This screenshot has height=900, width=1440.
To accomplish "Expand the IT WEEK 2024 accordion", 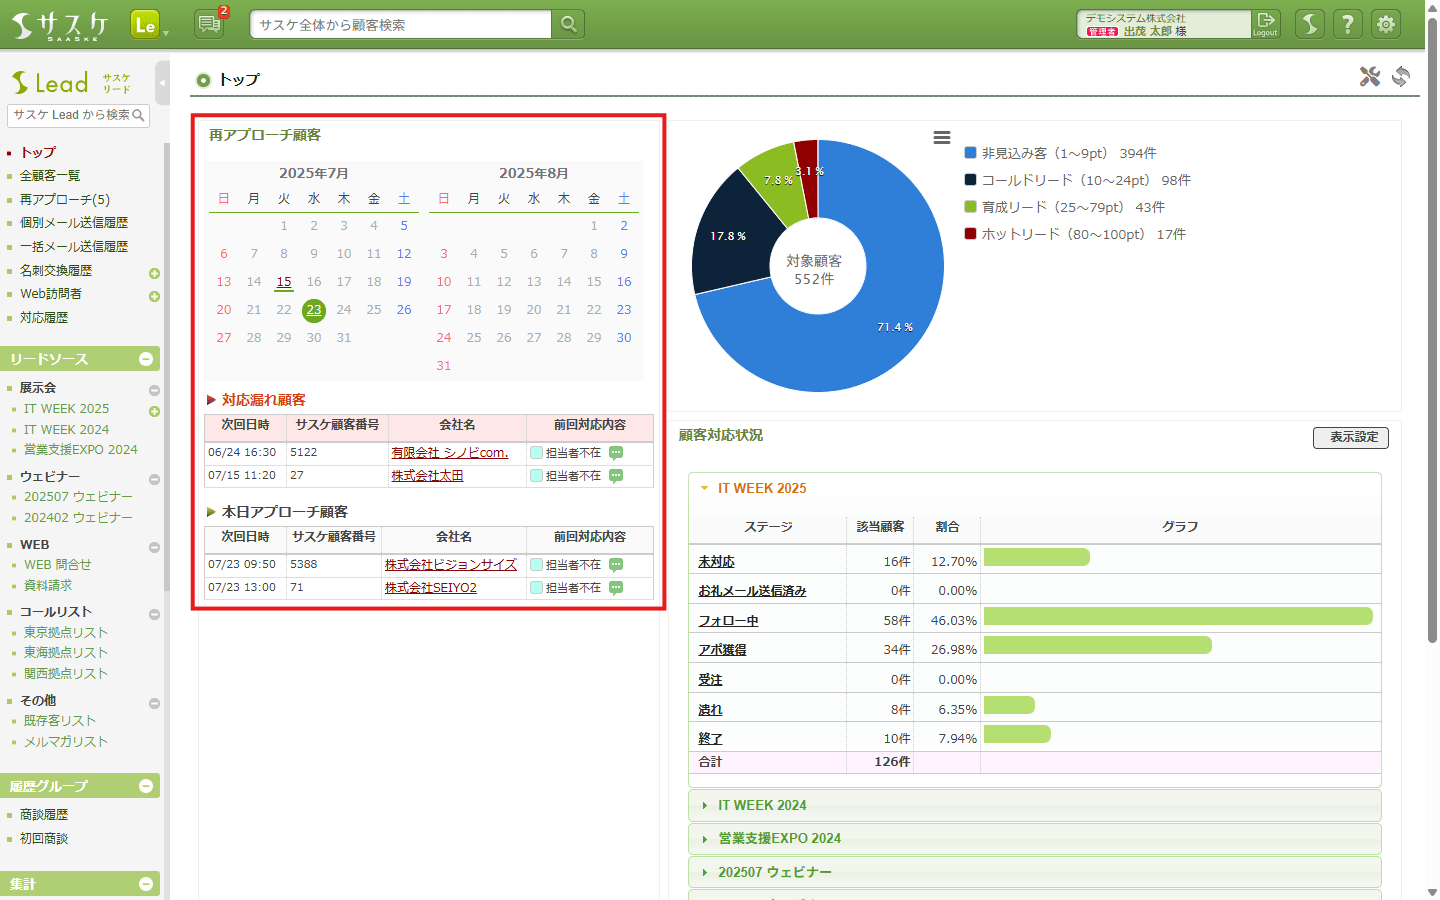I will click(762, 805).
